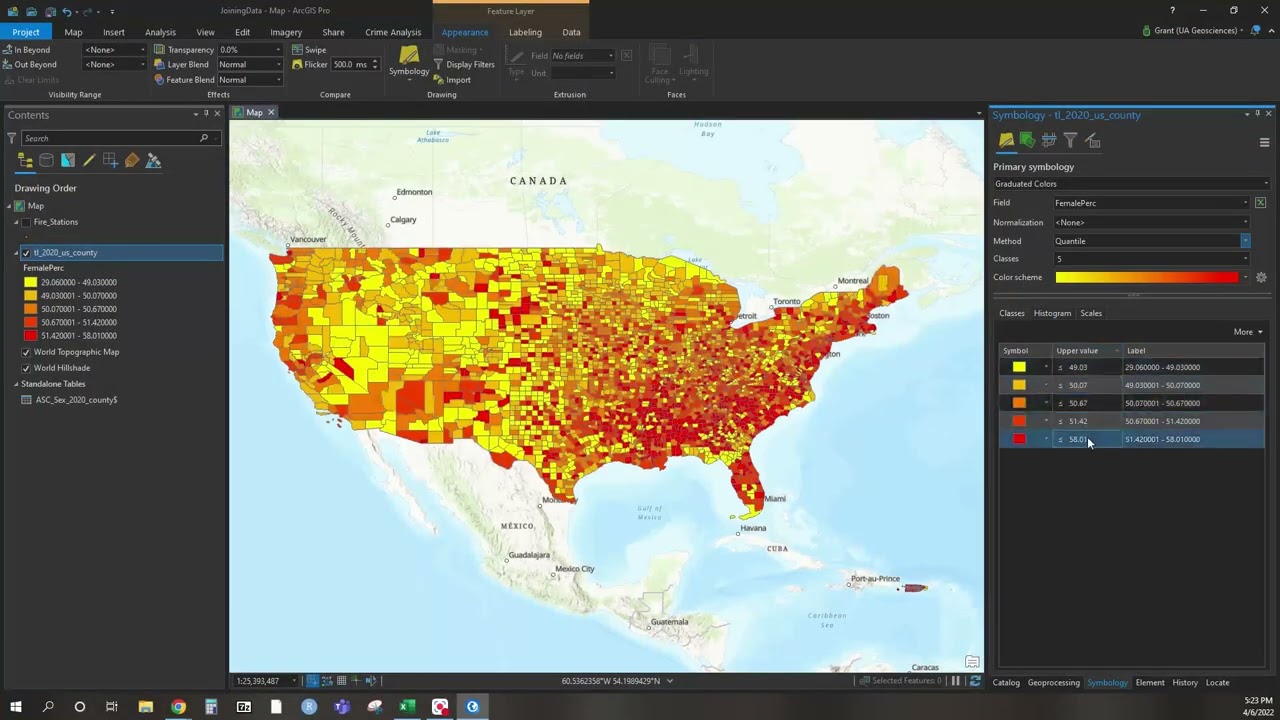Screen dimensions: 1280x720
Task: Toggle Fire_Stations layer visibility checkbox
Action: point(27,222)
